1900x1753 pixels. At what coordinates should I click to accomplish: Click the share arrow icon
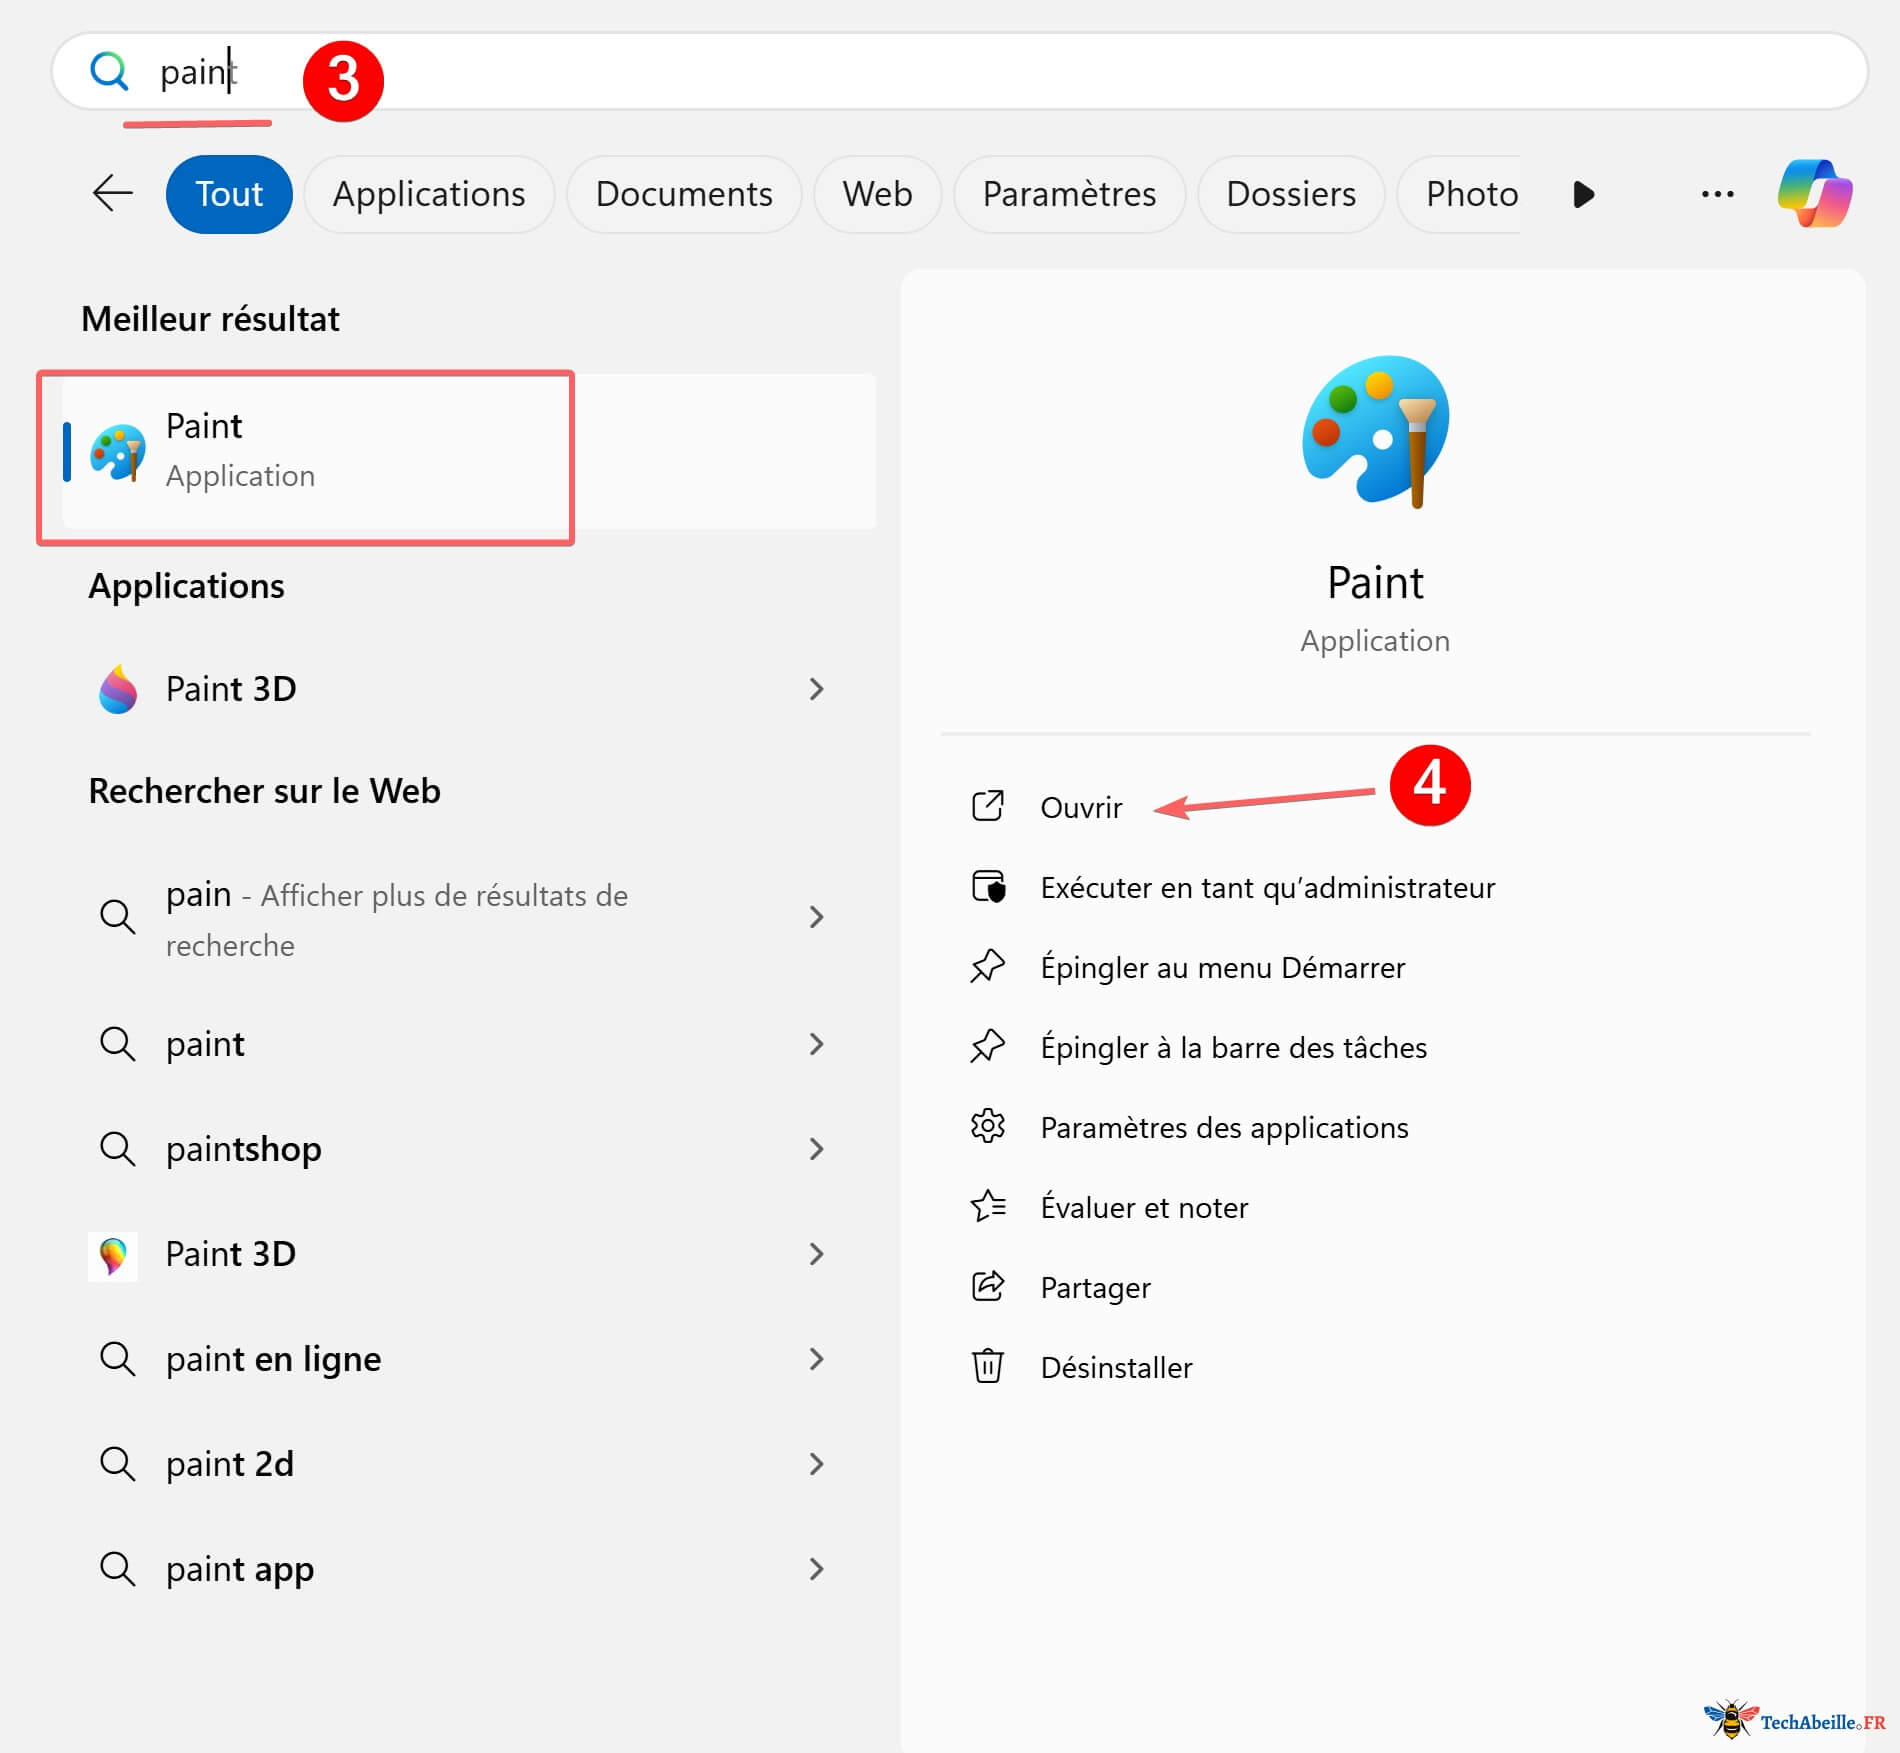click(988, 1286)
